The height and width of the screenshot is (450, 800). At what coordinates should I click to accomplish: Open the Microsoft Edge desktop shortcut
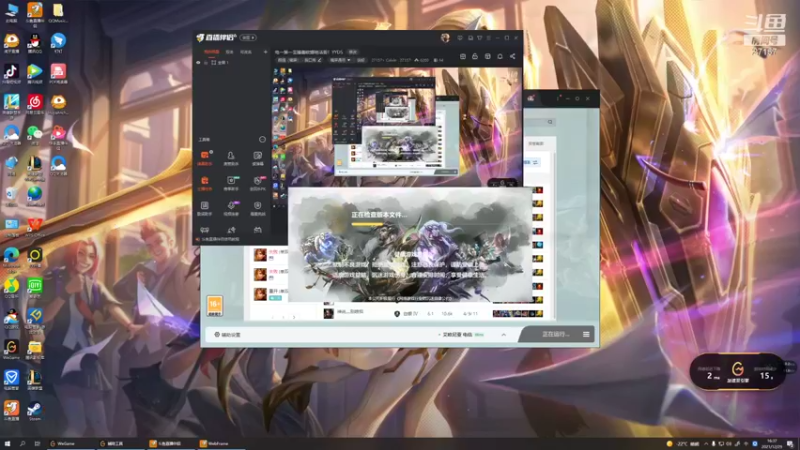(11, 257)
